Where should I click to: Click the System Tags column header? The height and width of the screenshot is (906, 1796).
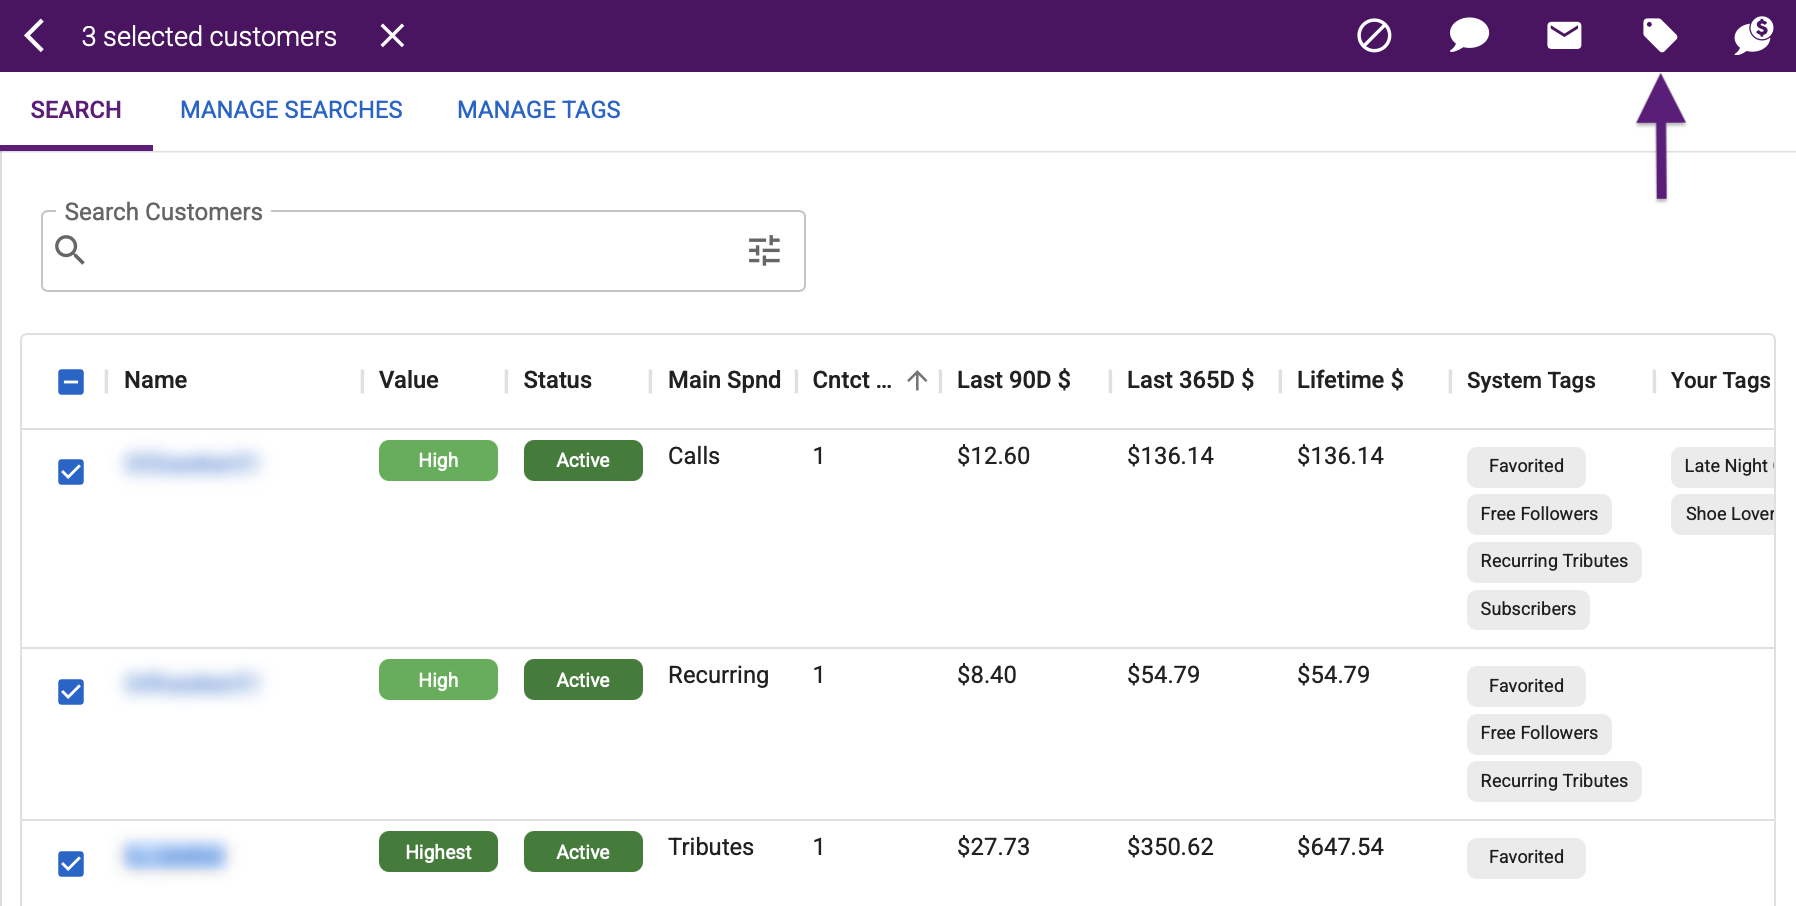coord(1531,380)
